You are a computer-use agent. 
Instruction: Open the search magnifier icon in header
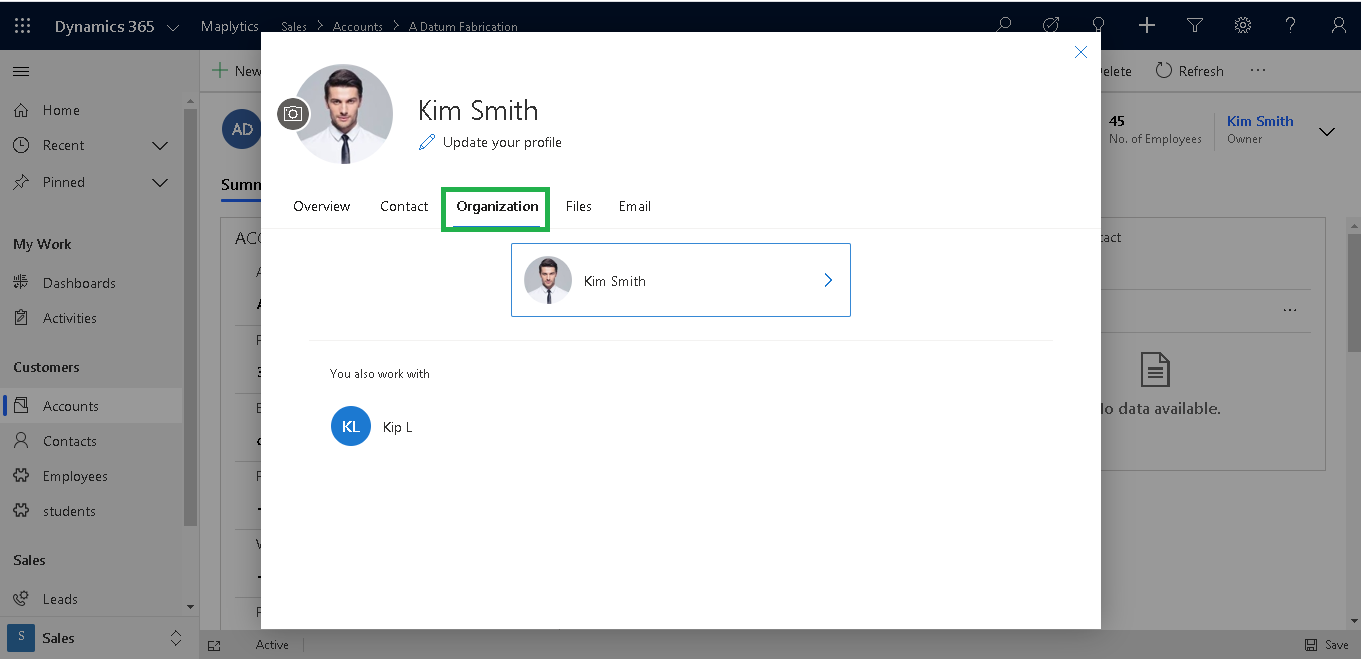pos(1004,26)
